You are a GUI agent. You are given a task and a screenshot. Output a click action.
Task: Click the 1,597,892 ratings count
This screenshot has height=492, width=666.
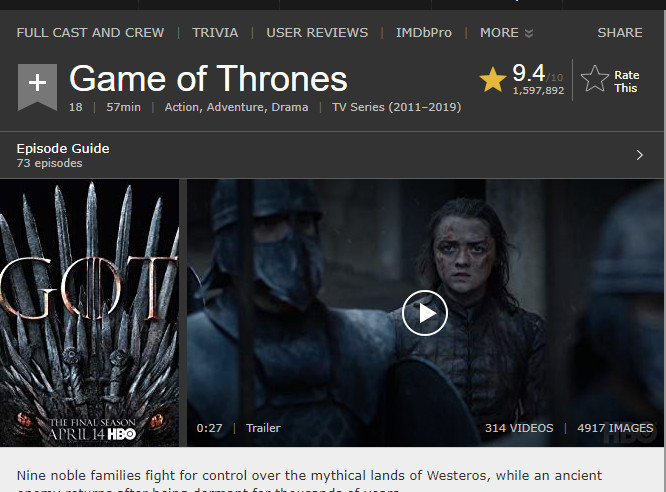coord(538,91)
